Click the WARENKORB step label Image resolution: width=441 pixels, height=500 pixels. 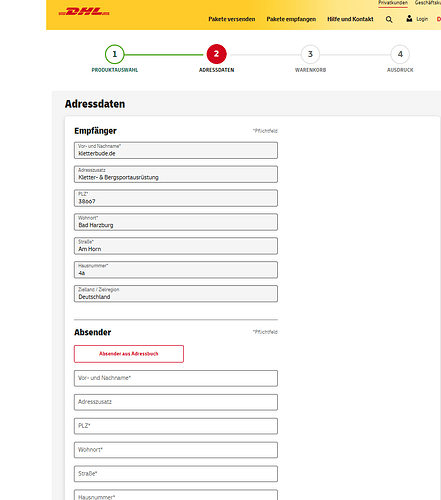(x=310, y=70)
